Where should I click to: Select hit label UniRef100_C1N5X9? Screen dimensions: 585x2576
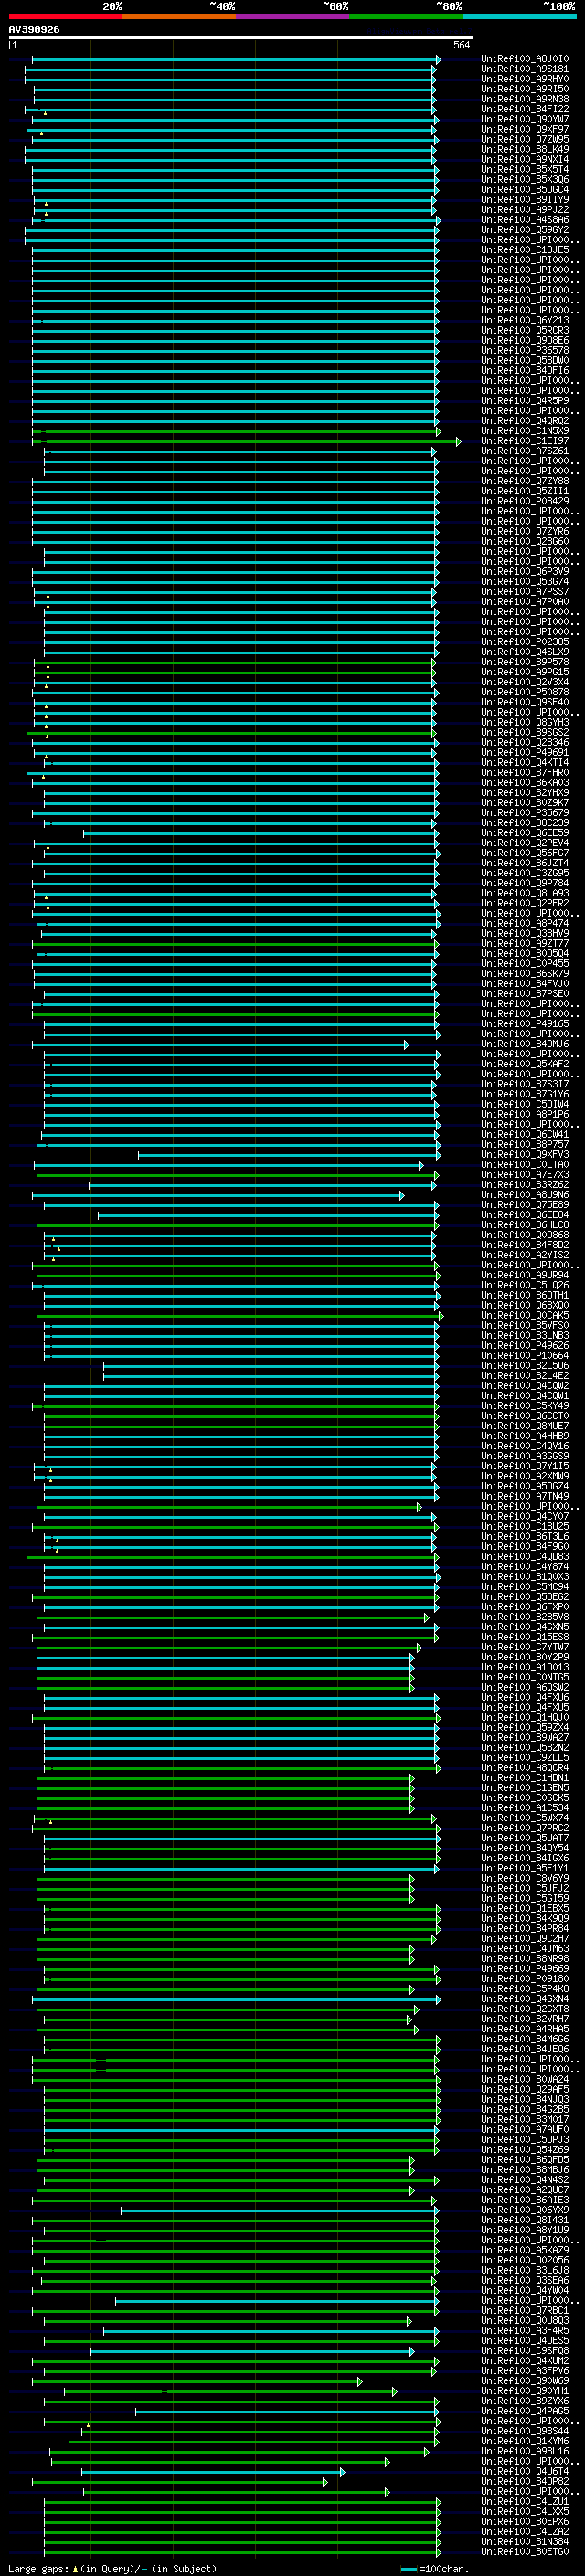[525, 431]
